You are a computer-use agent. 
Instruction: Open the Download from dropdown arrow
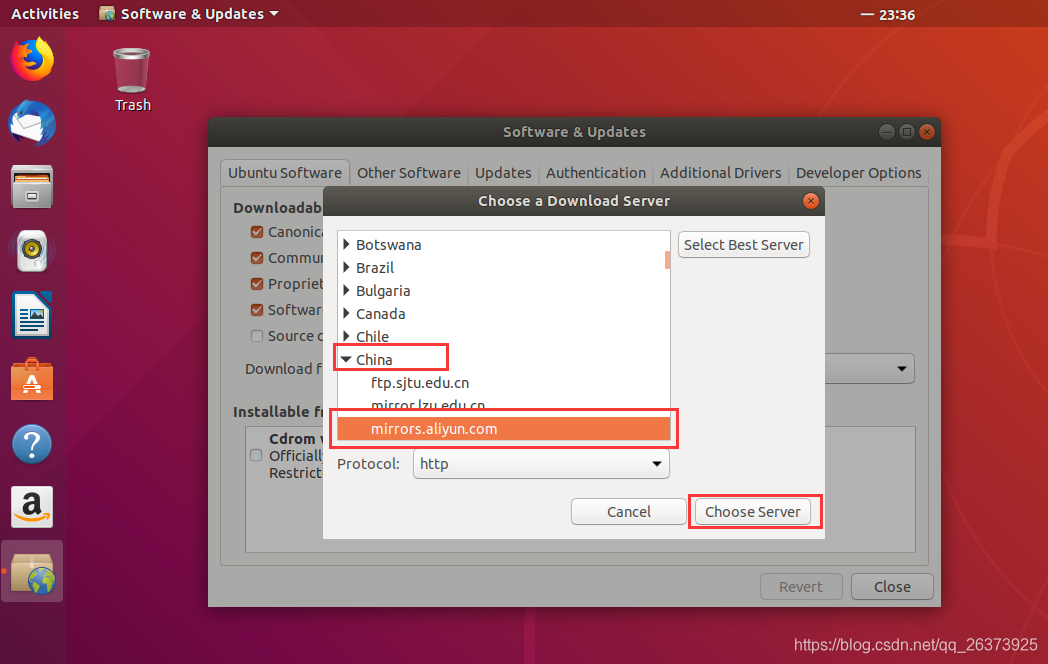(x=902, y=368)
